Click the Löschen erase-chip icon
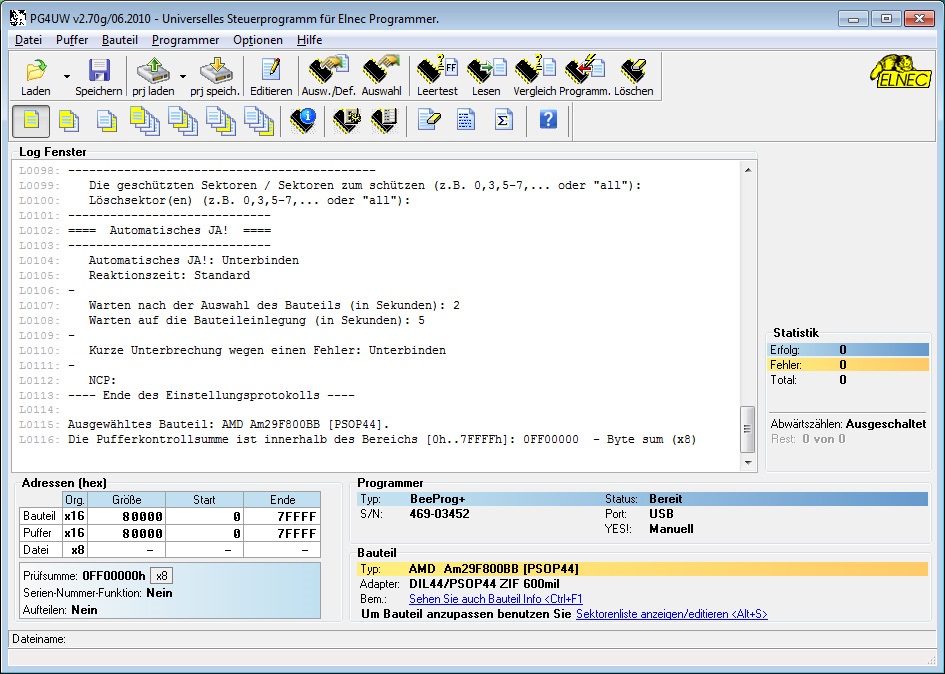 click(x=633, y=70)
